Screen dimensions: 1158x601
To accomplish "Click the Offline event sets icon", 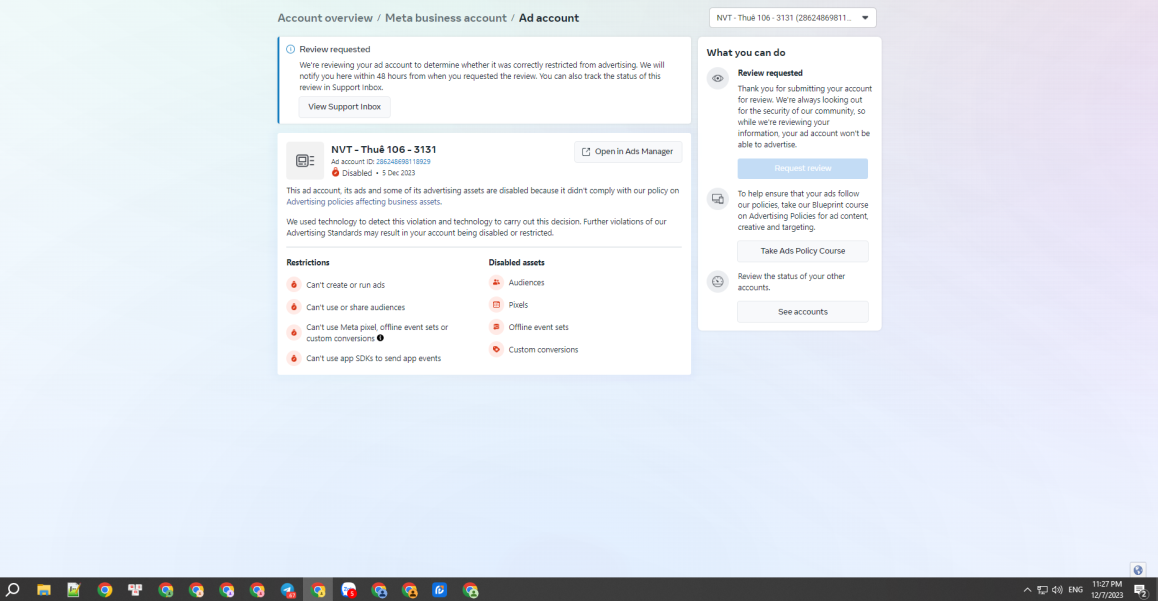I will pyautogui.click(x=496, y=326).
